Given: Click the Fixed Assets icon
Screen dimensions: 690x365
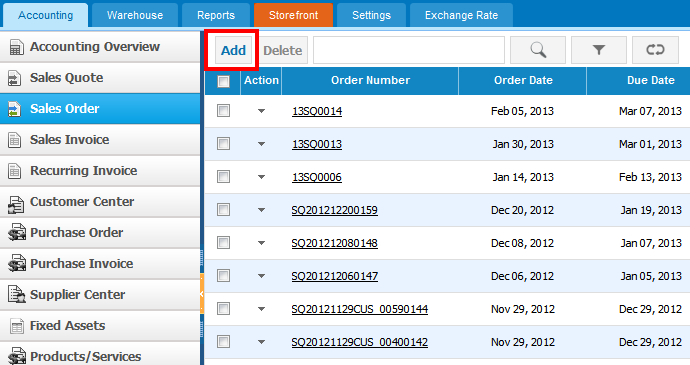Looking at the screenshot, I should coord(16,326).
